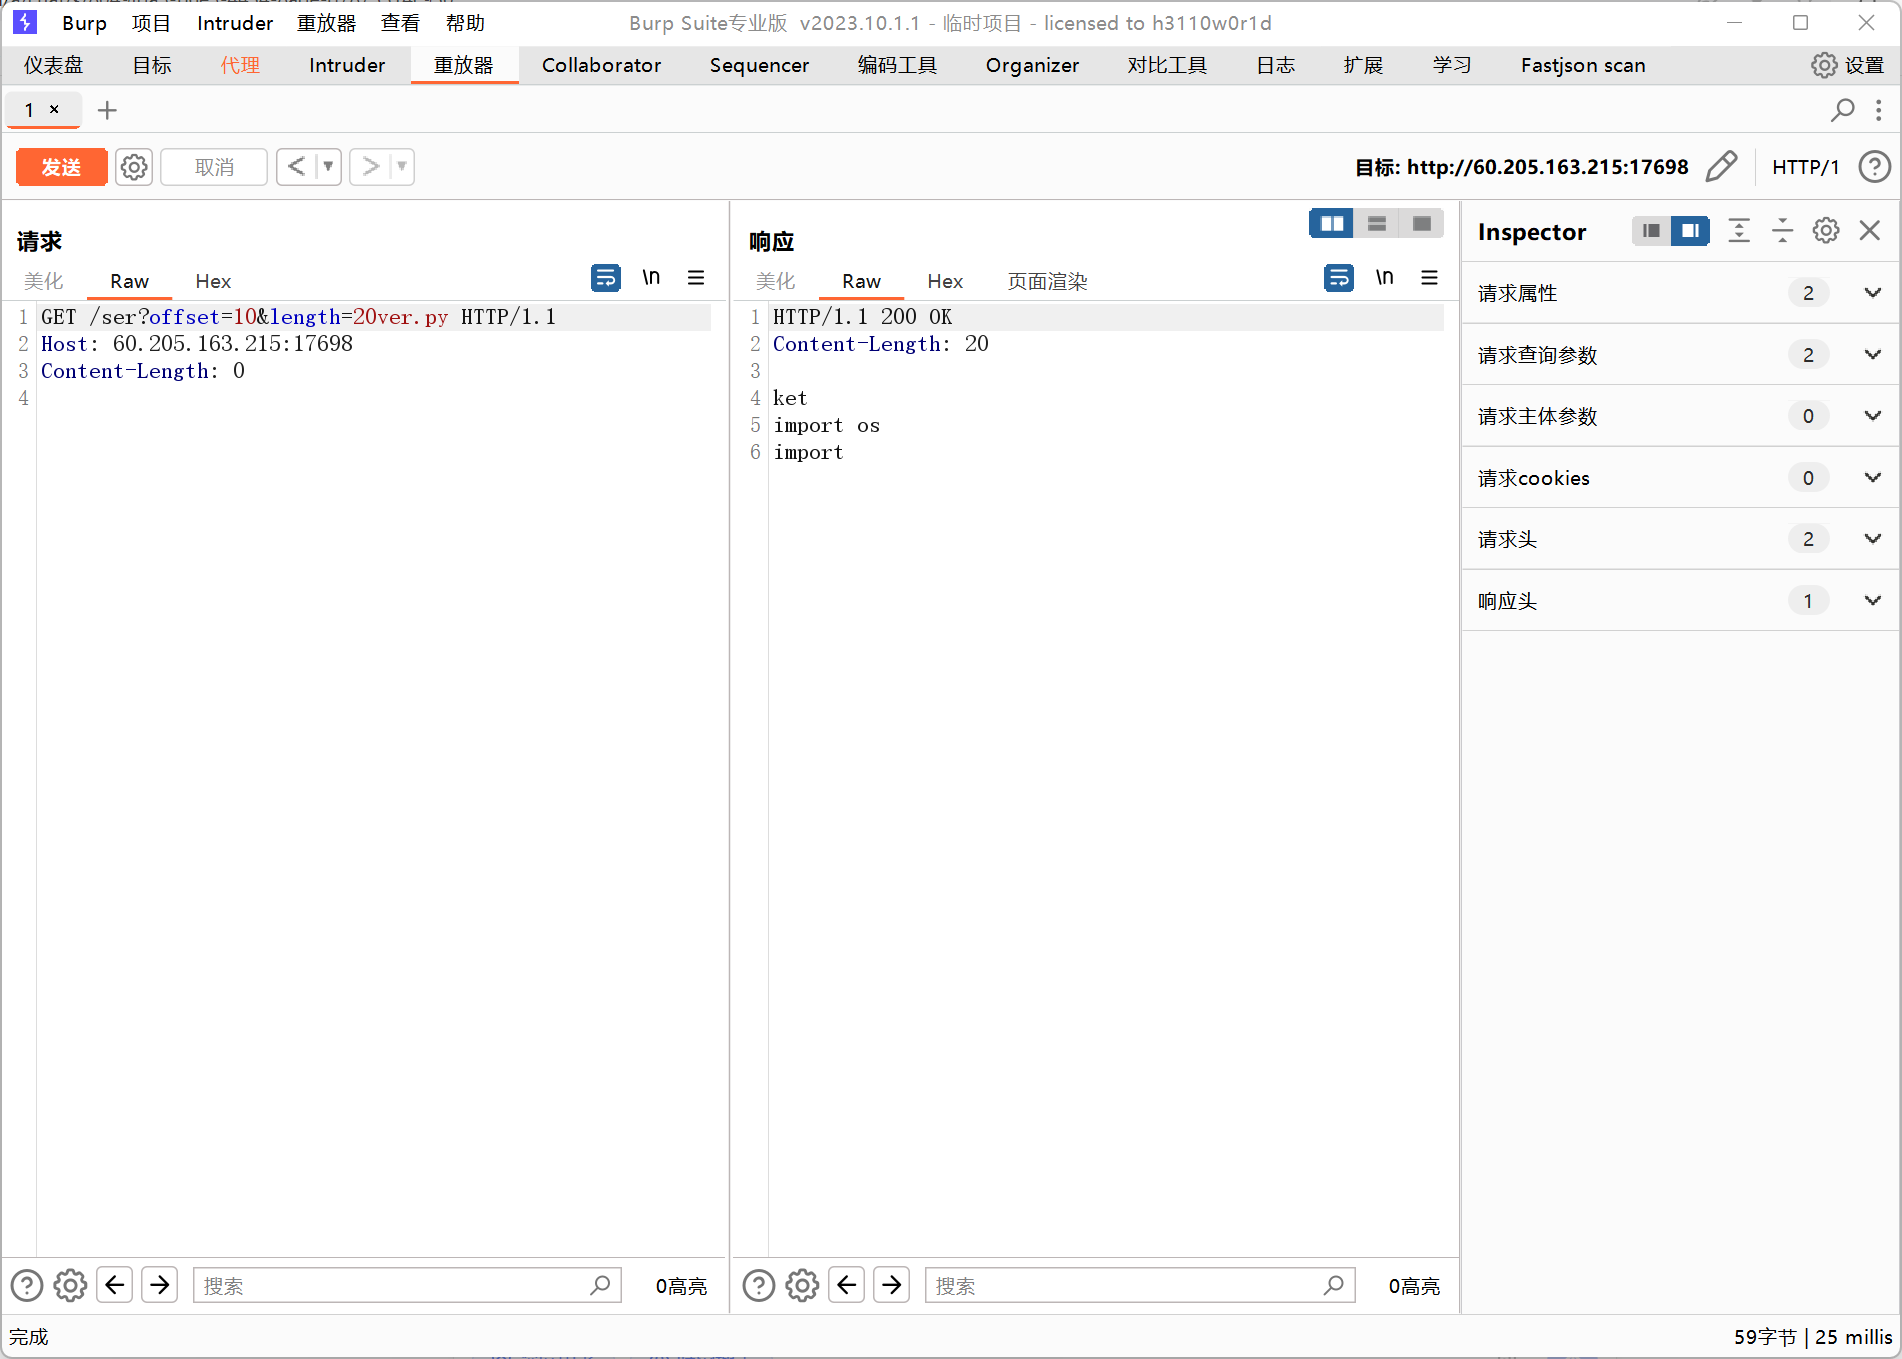Dock Inspector to the left layout

pos(1651,231)
